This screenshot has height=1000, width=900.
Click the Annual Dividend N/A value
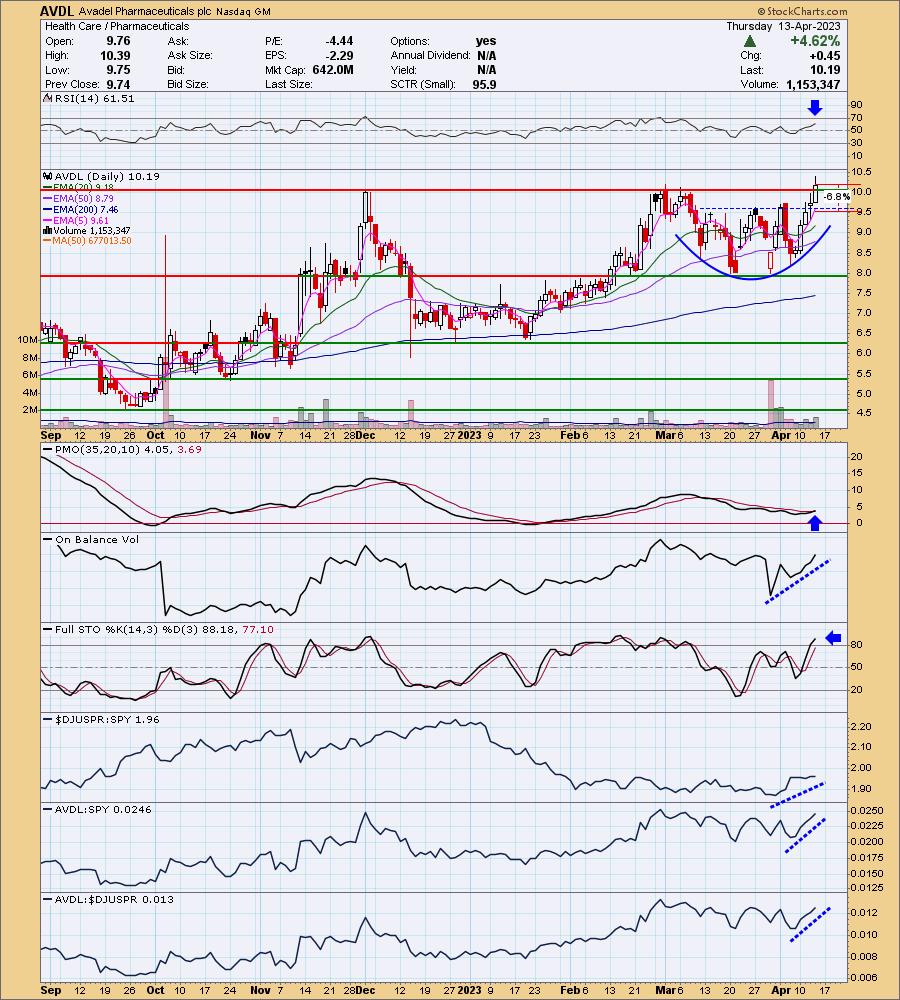(487, 55)
